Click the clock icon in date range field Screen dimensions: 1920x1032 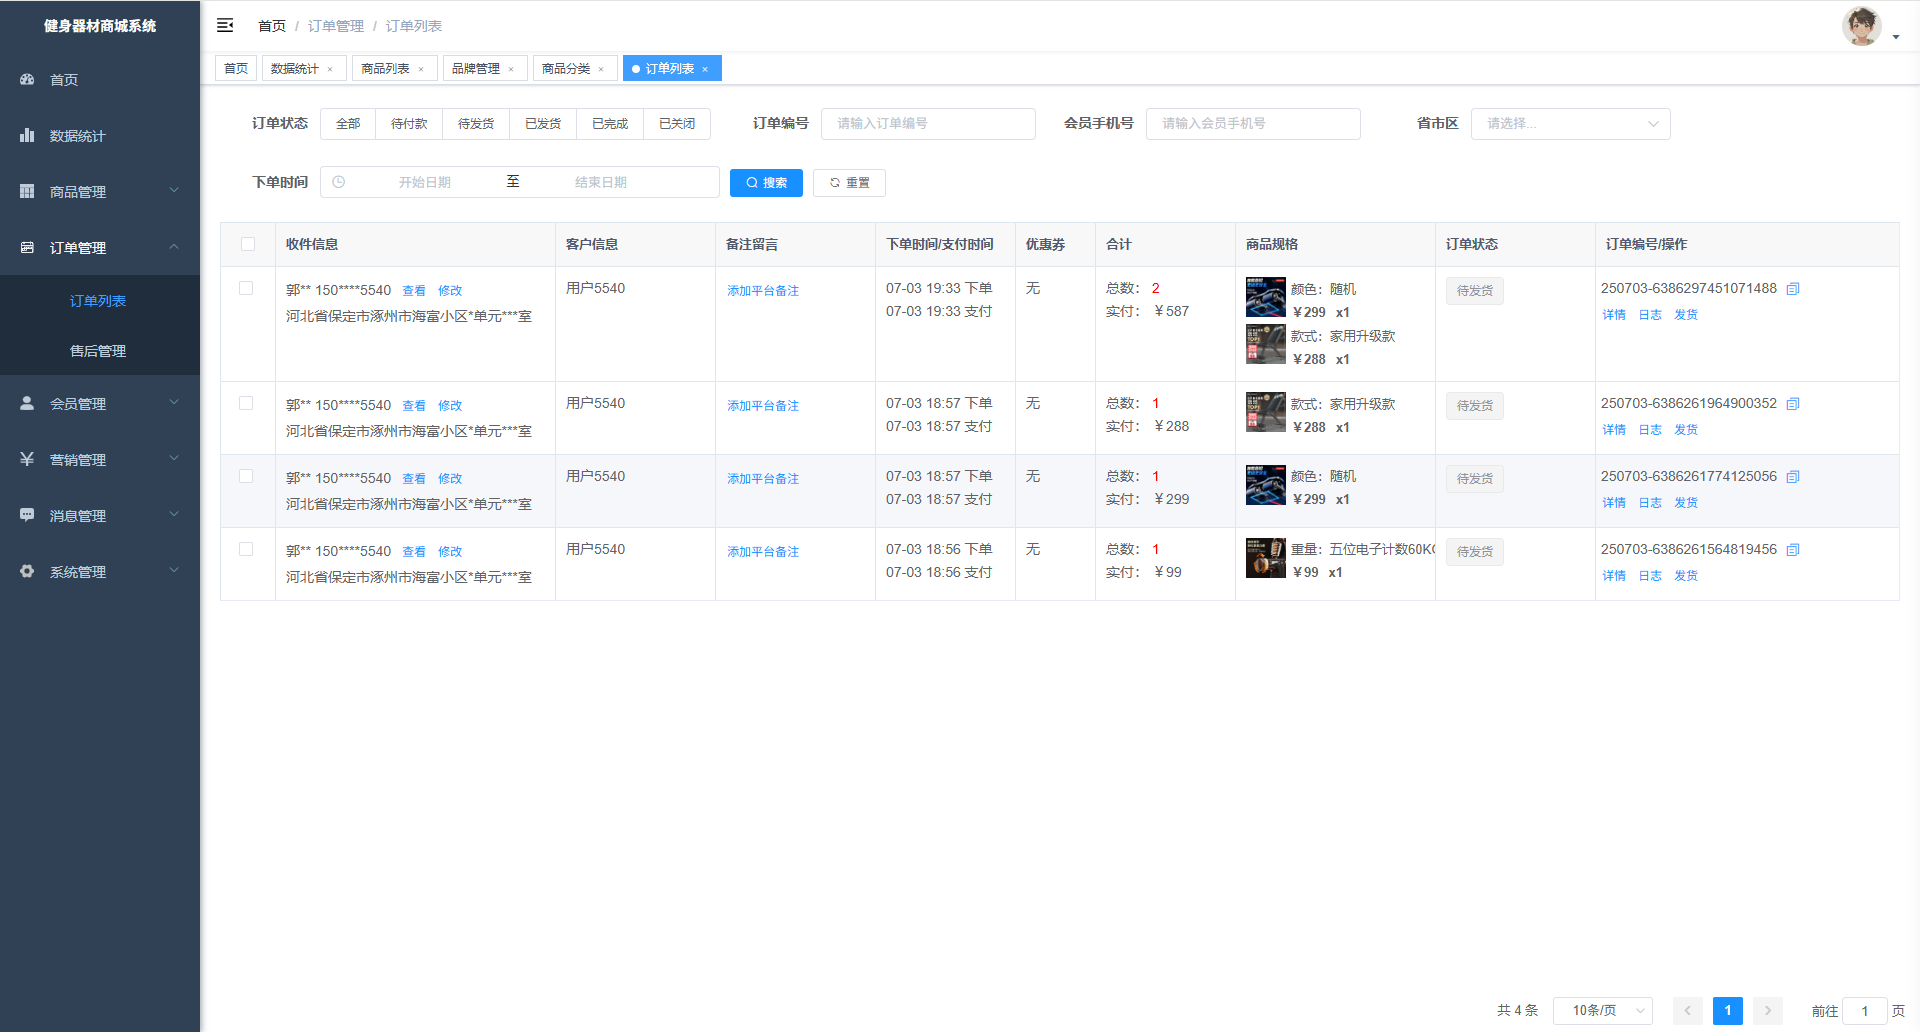pyautogui.click(x=339, y=182)
